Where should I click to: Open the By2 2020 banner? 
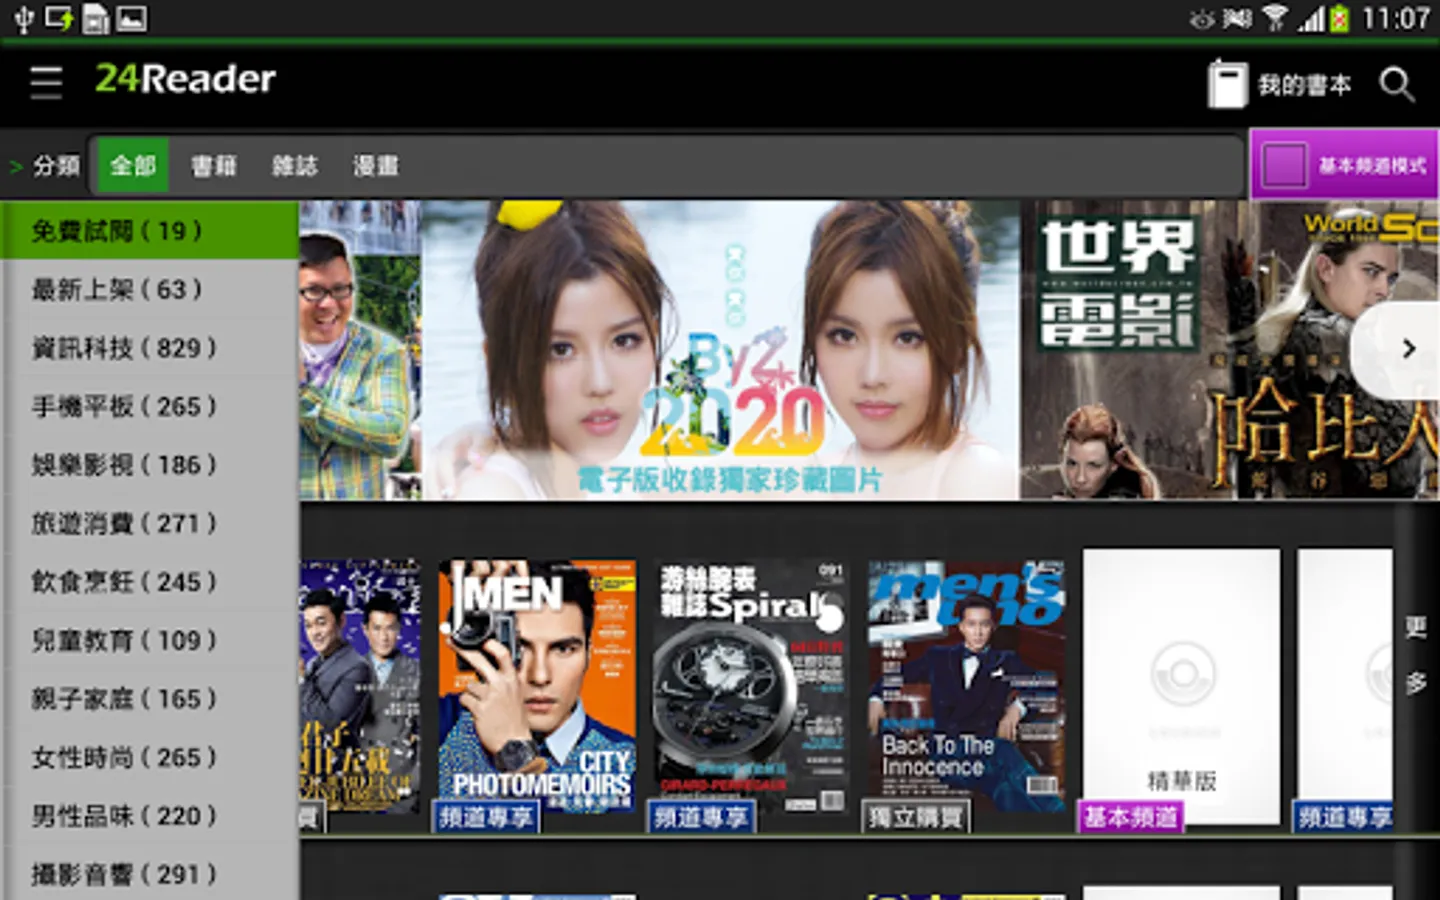(720, 350)
